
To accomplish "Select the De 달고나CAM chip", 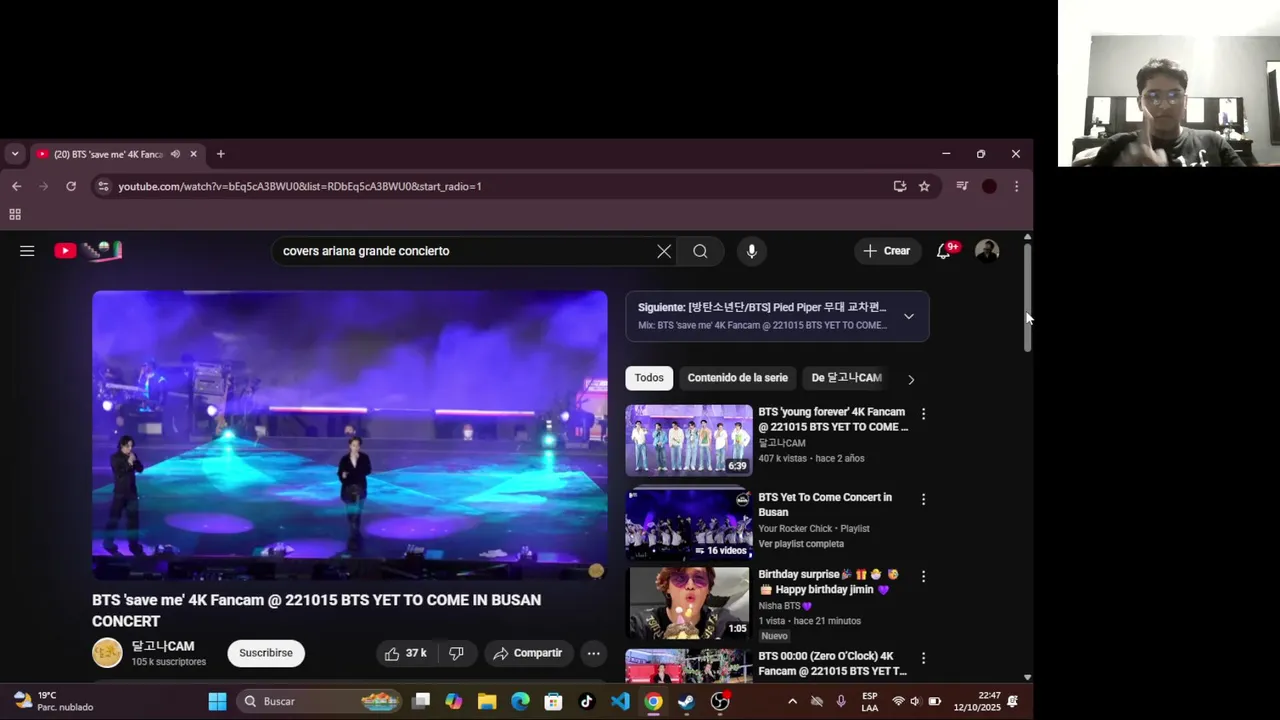I will 847,378.
